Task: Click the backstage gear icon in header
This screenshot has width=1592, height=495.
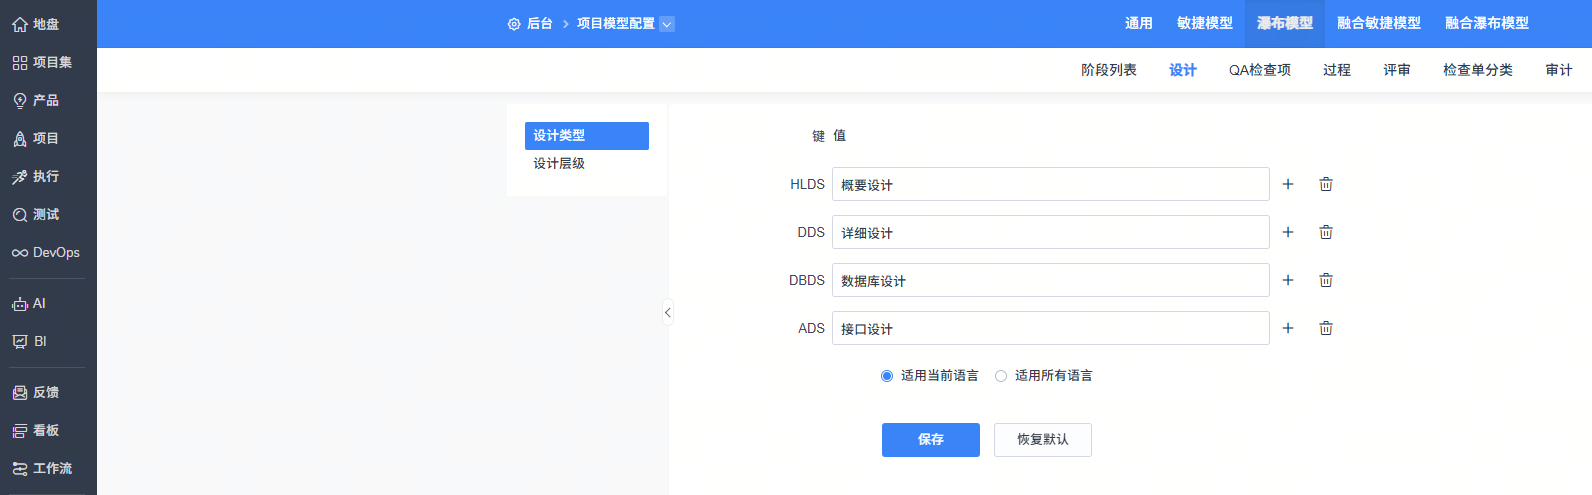Action: point(514,24)
